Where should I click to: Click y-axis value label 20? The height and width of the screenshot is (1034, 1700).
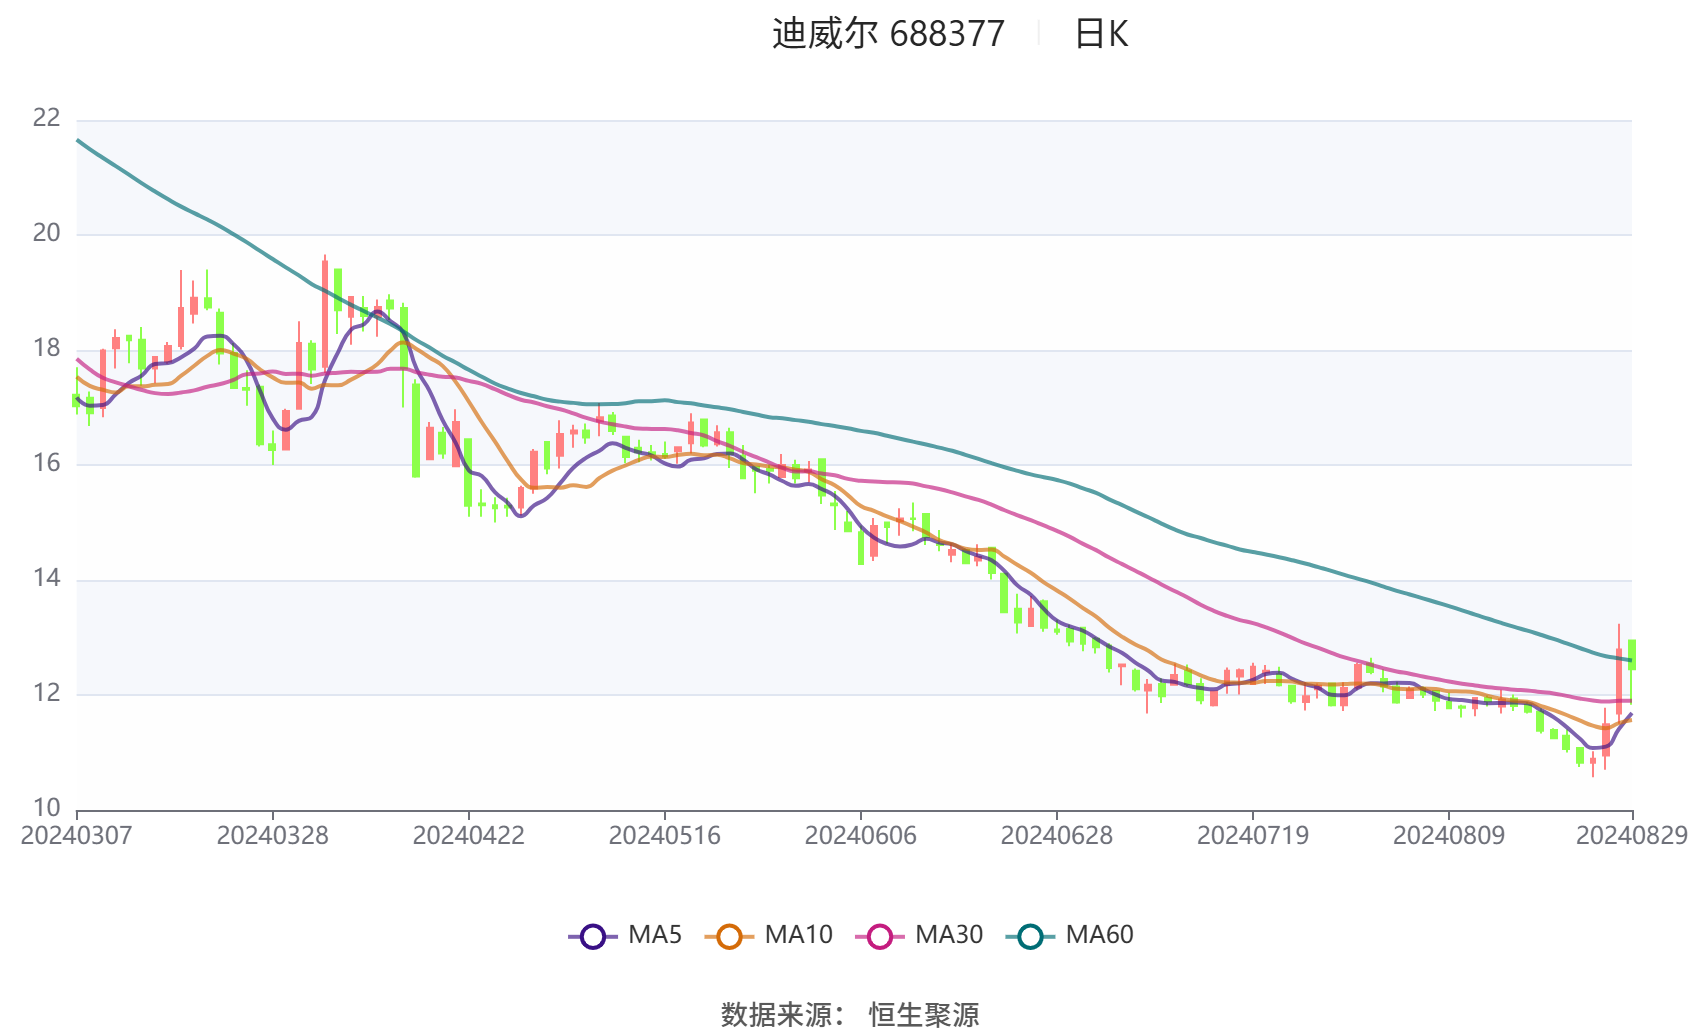click(47, 233)
